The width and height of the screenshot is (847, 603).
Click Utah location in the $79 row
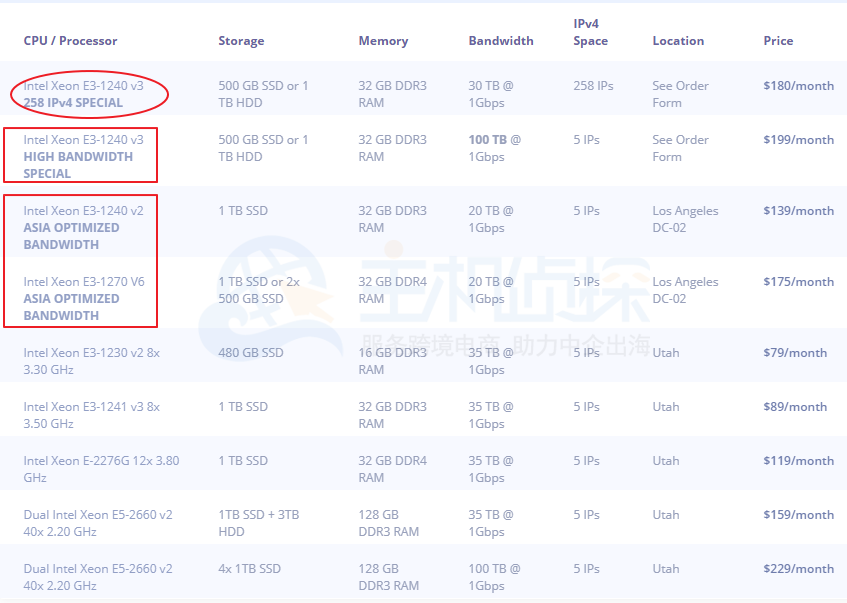tap(666, 353)
